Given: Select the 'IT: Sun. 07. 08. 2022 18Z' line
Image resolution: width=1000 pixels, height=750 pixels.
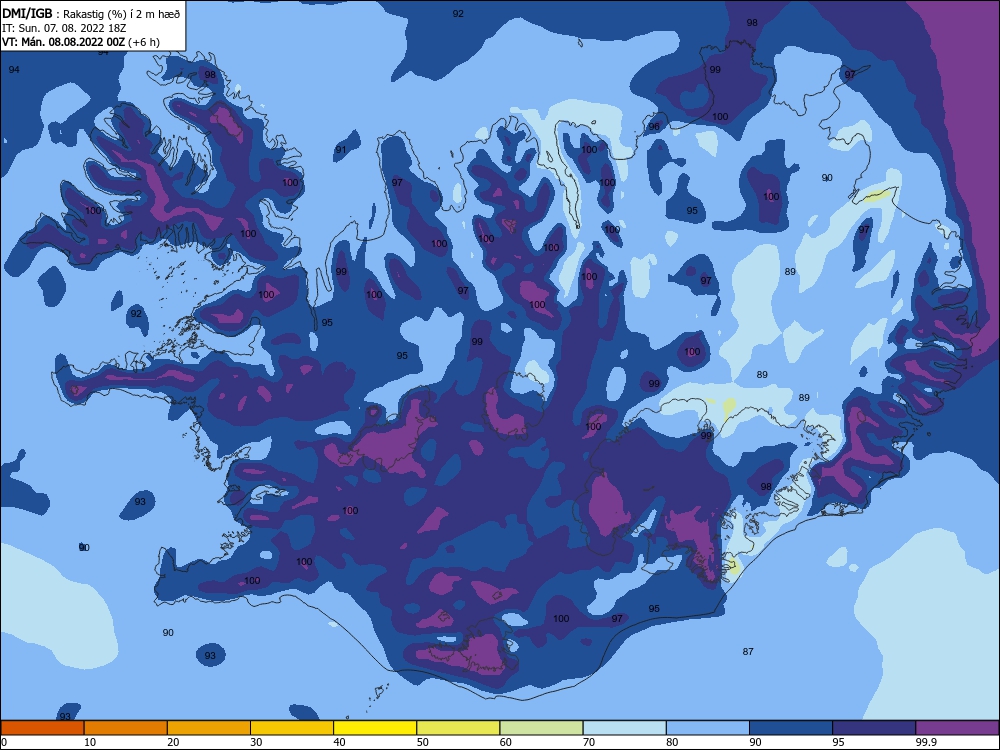Looking at the screenshot, I should point(64,28).
